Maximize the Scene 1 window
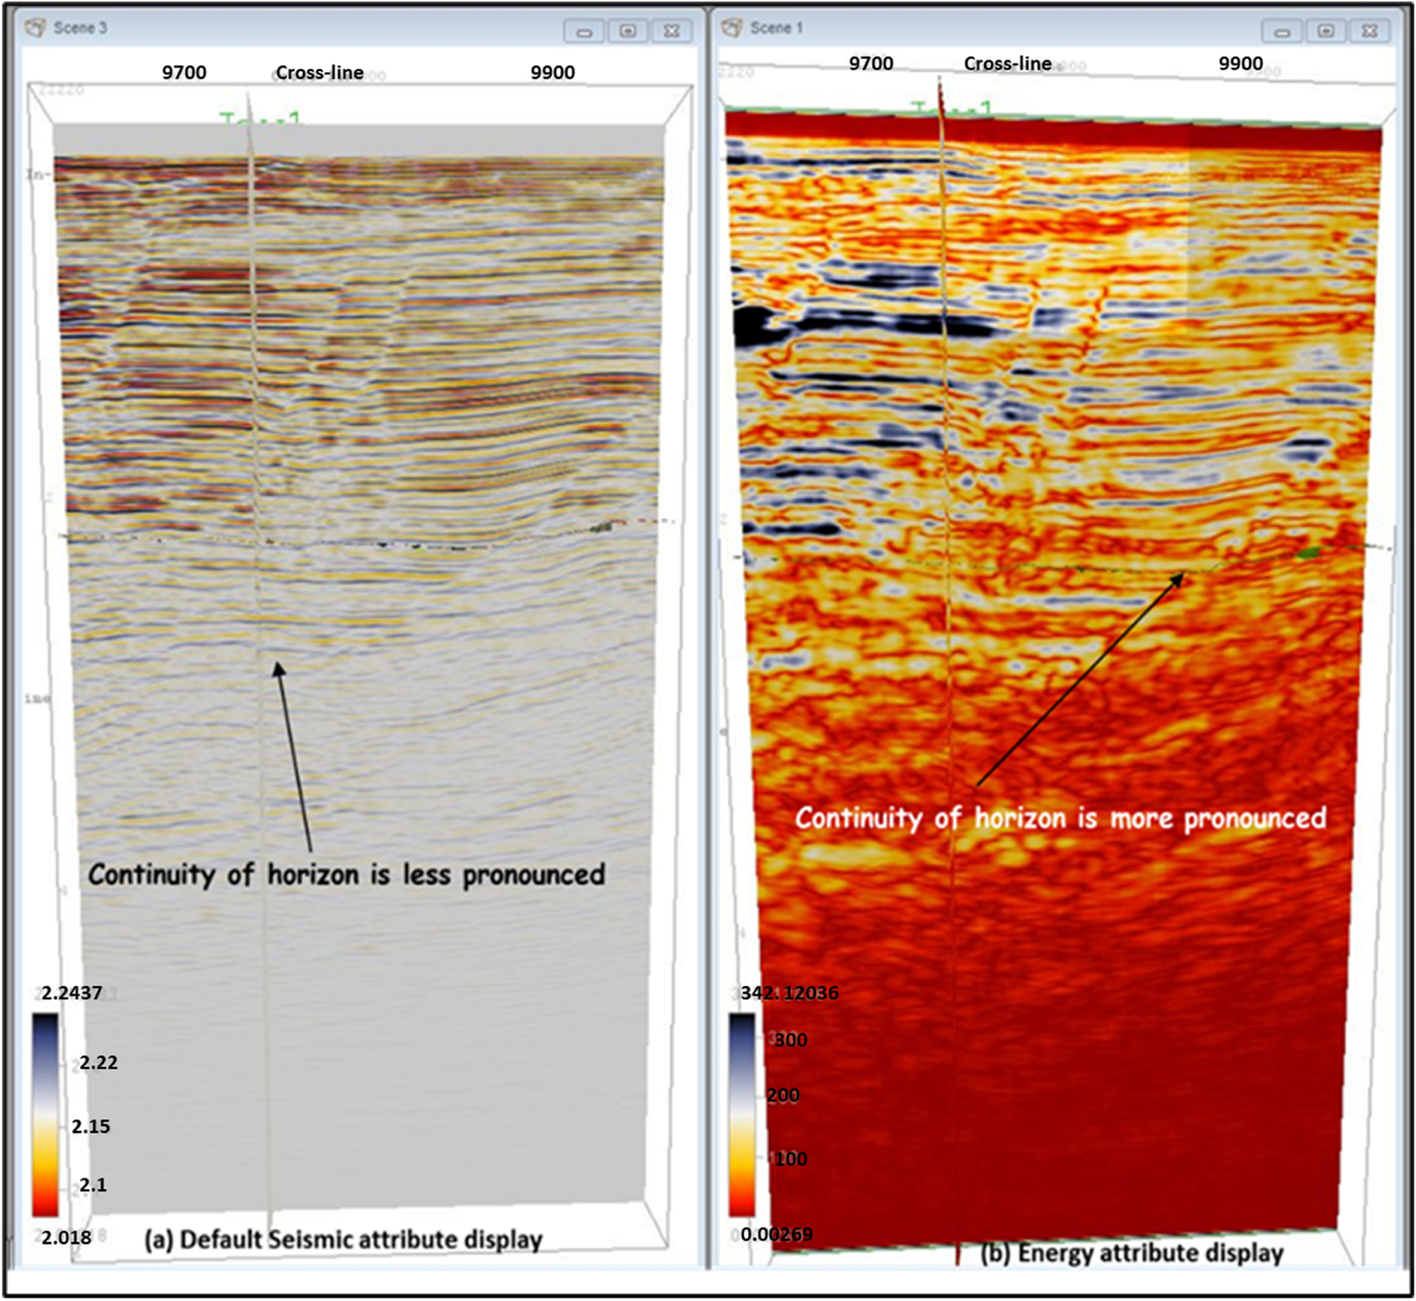The width and height of the screenshot is (1416, 1301). [x=1326, y=31]
